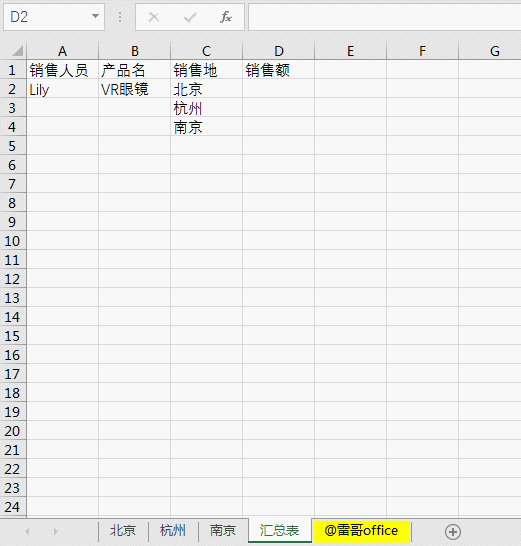Switch to the 杭州 sheet tab
Viewport: 521px width, 546px height.
(x=173, y=531)
